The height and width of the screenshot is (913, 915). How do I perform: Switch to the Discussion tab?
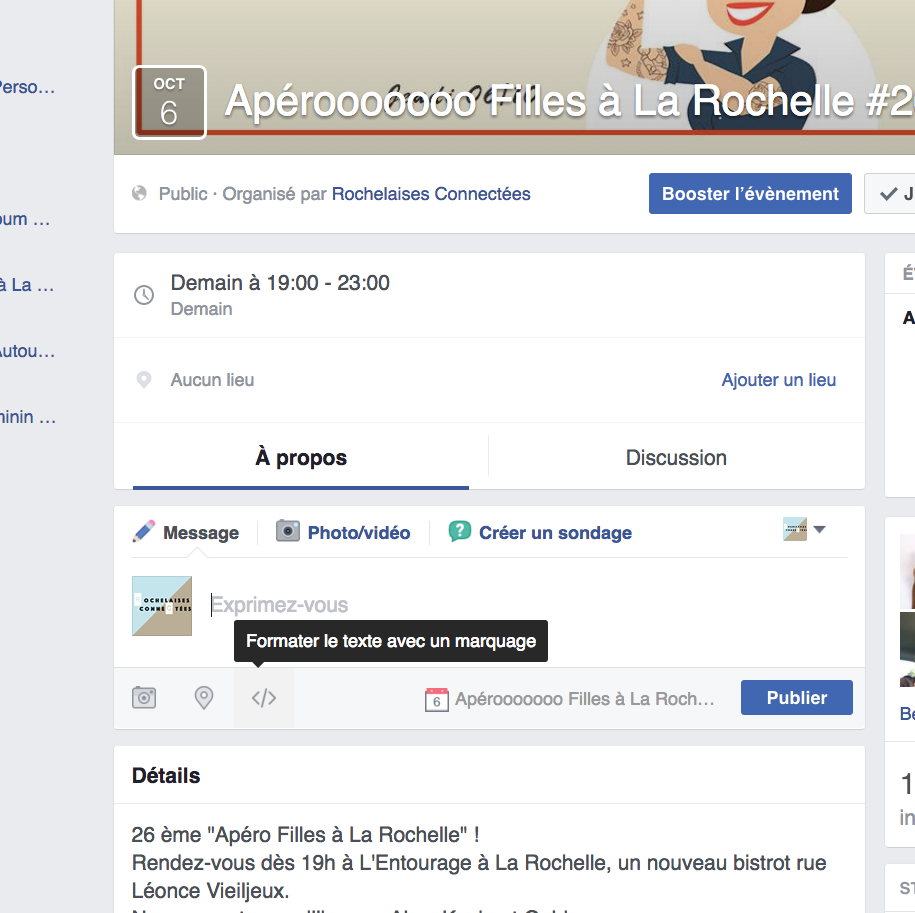click(676, 458)
